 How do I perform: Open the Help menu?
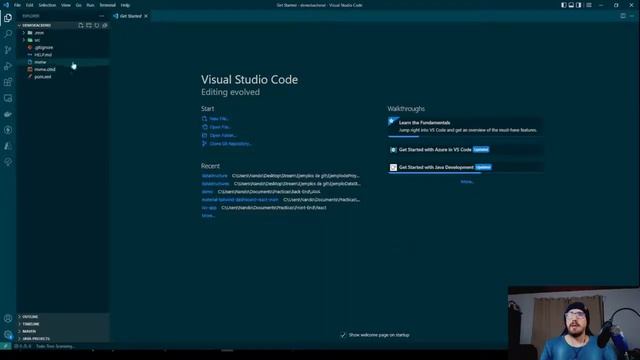click(x=125, y=5)
